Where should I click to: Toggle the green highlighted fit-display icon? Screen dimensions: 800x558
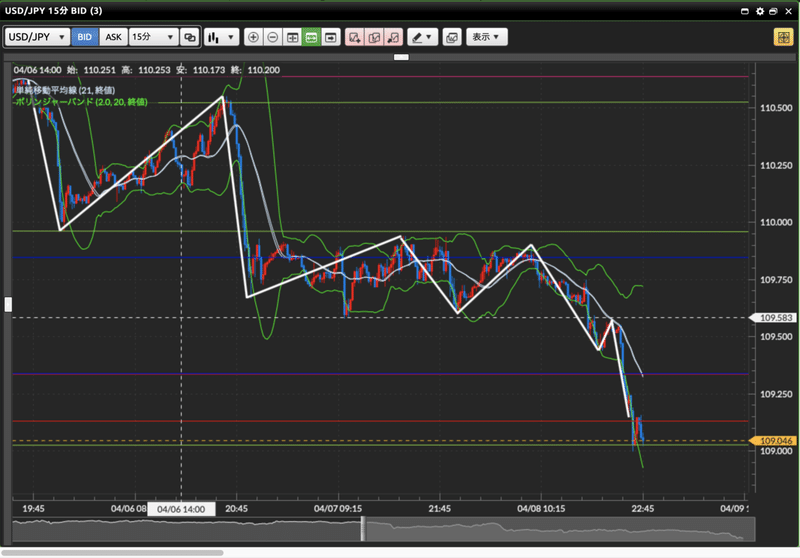pyautogui.click(x=311, y=37)
